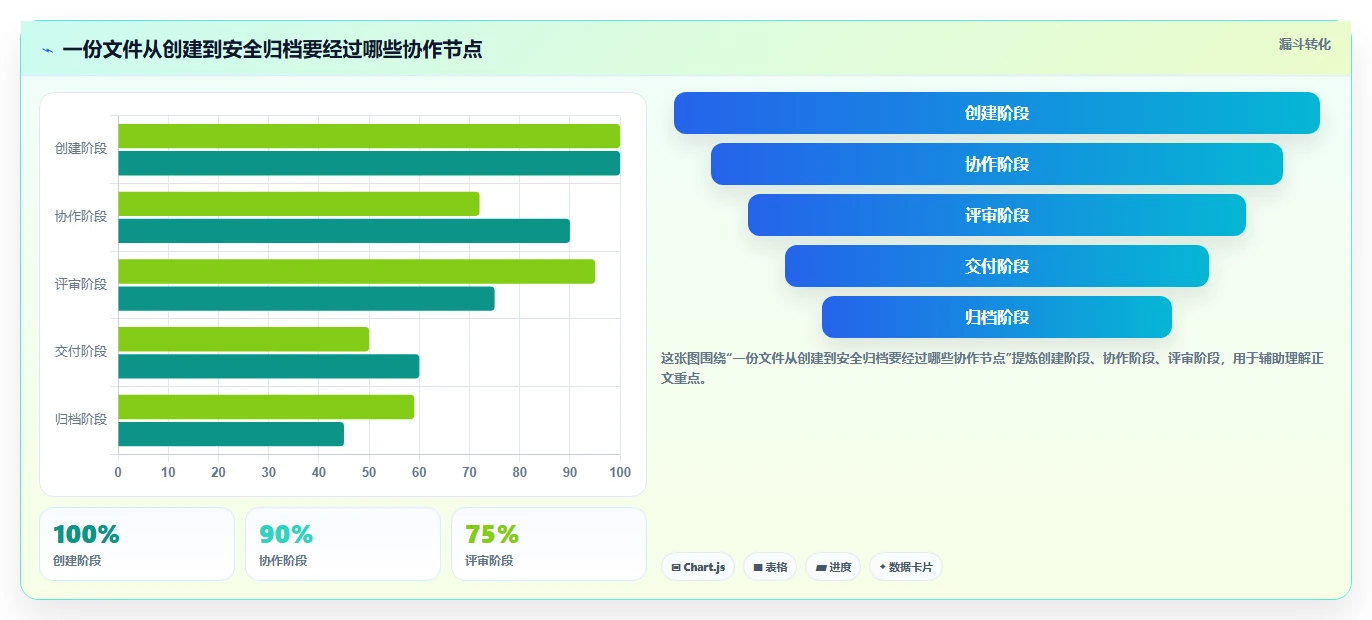Select the 协作阶段 funnel stage
Screen dimensions: 1372x620
[x=997, y=164]
